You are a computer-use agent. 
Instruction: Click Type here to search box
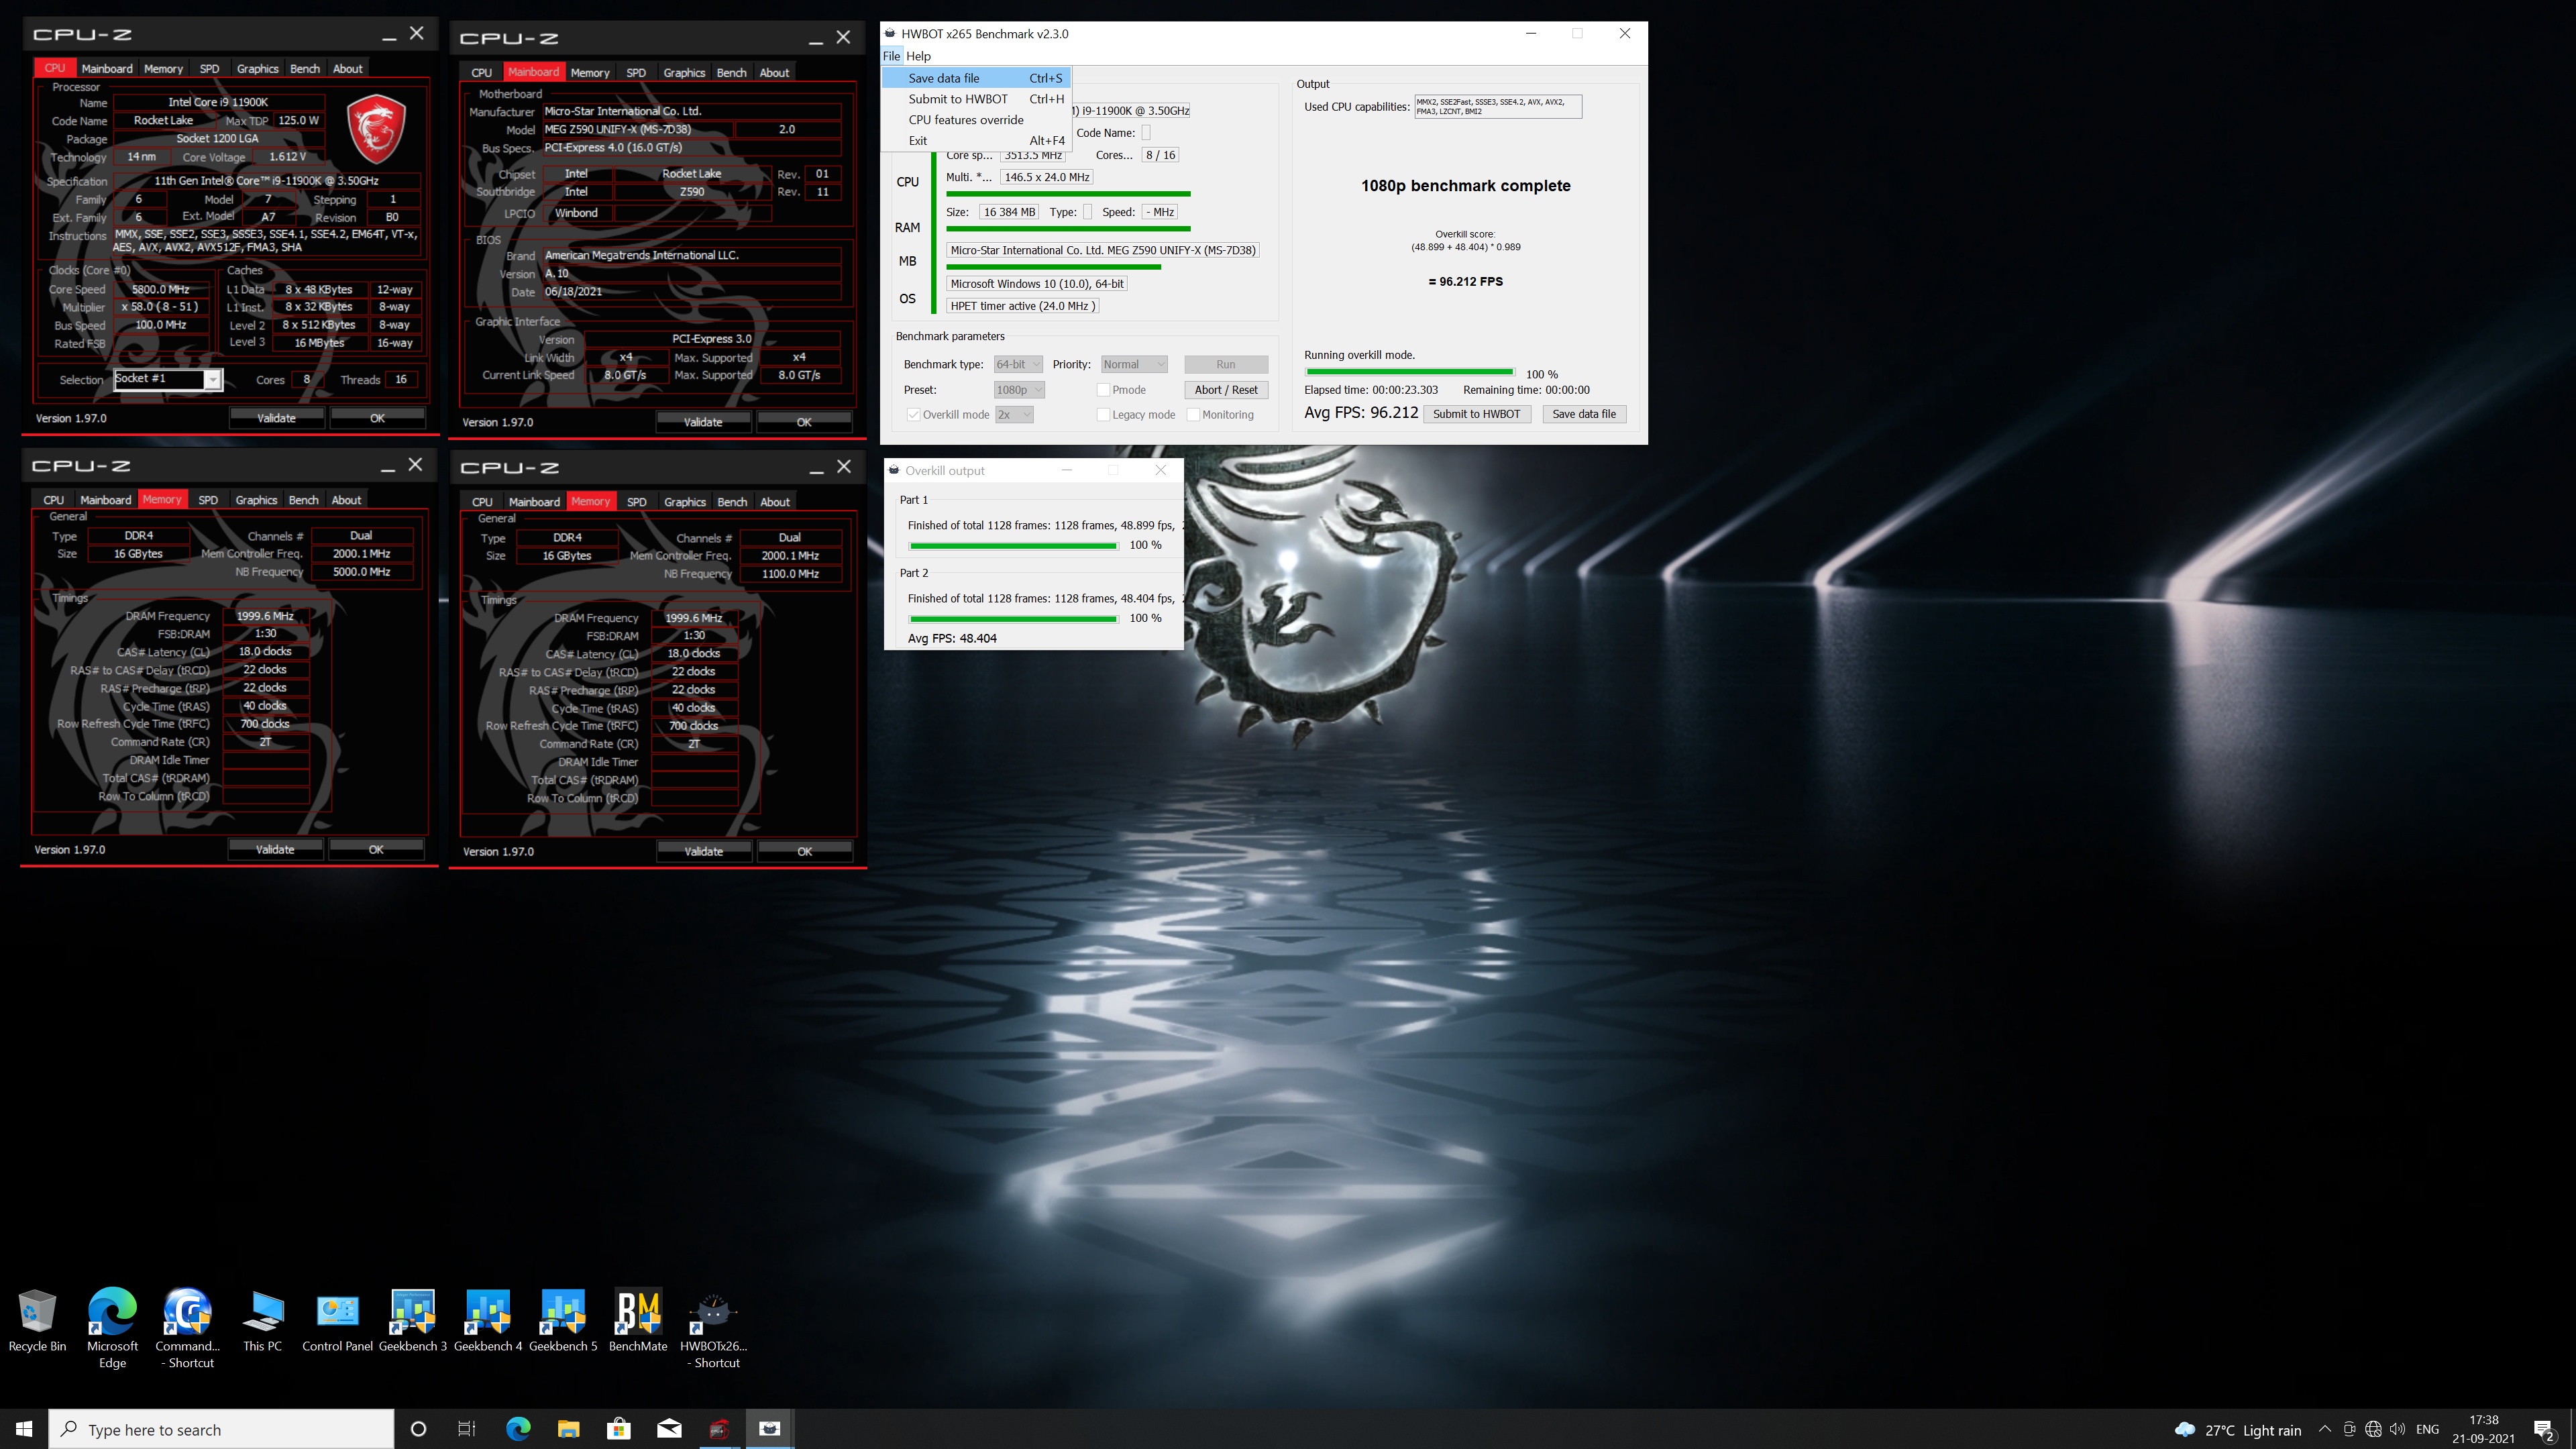[221, 1429]
